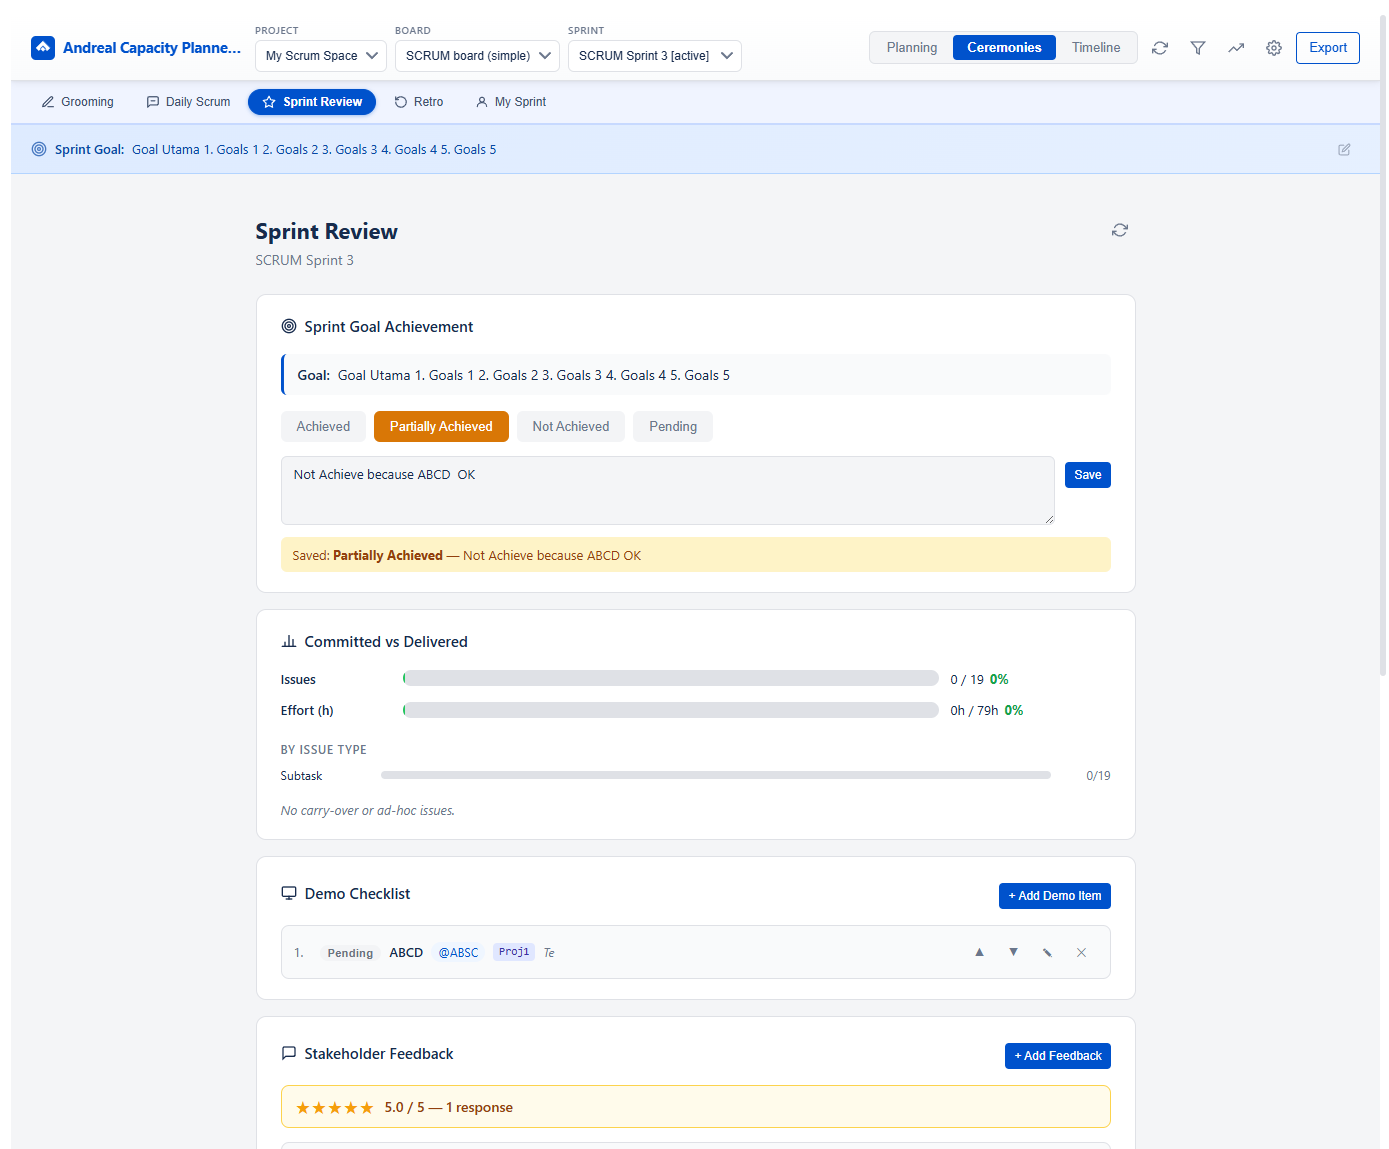Click the Add Feedback button

[x=1057, y=1055]
